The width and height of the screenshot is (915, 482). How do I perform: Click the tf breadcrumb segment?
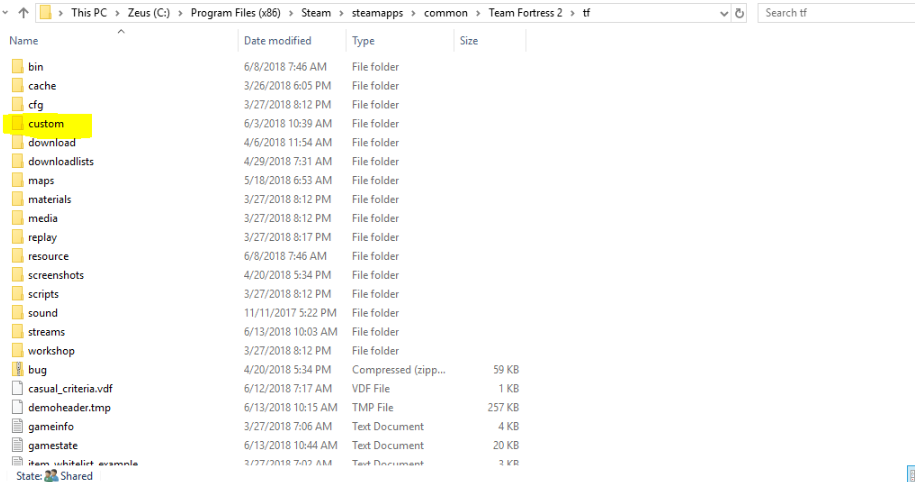586,13
